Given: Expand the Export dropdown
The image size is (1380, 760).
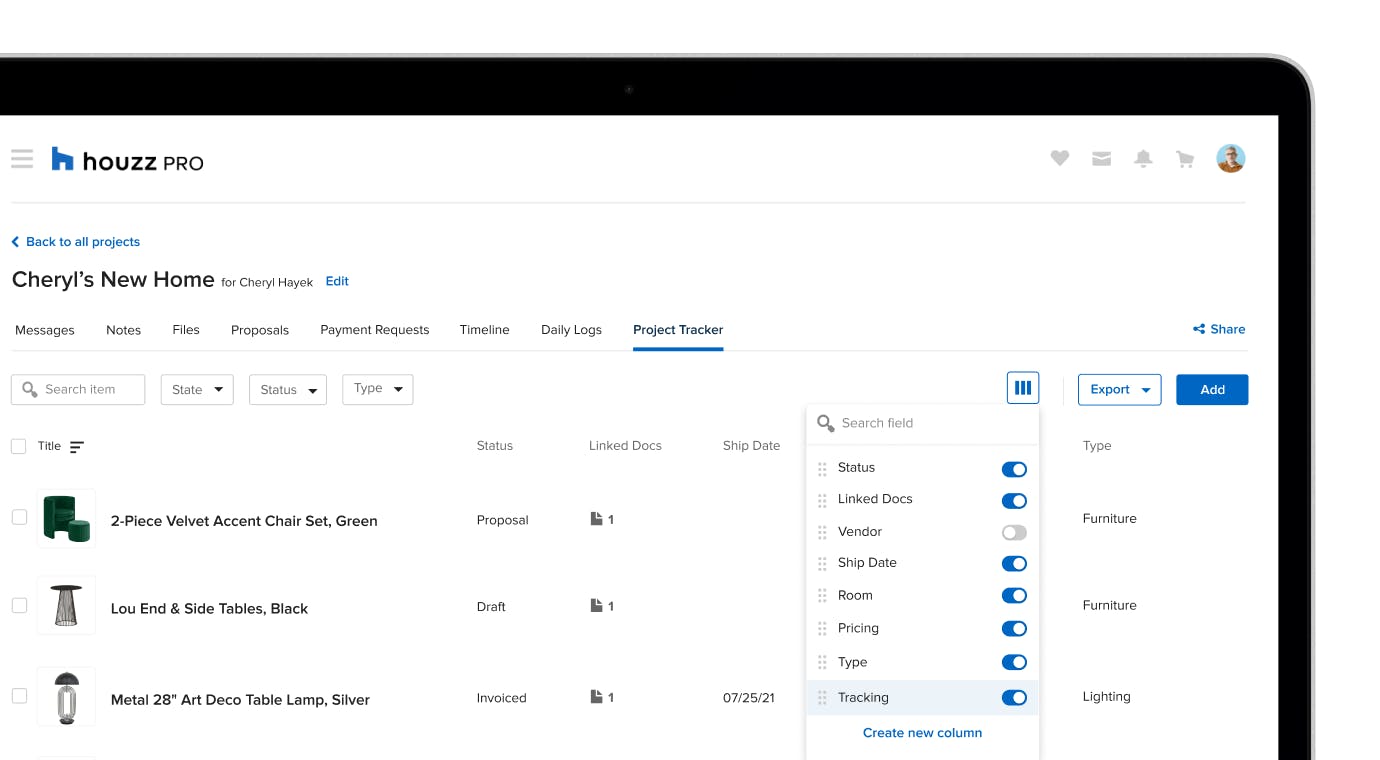Looking at the screenshot, I should point(1119,390).
